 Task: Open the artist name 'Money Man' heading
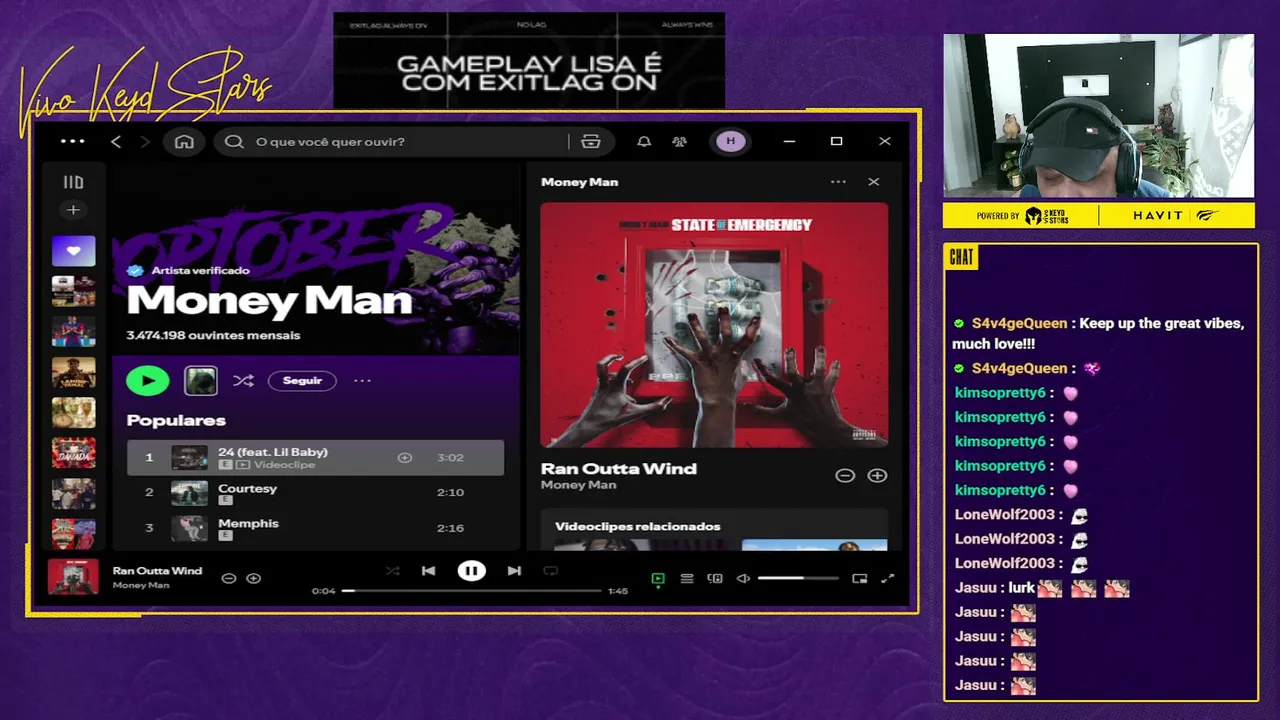click(x=269, y=301)
